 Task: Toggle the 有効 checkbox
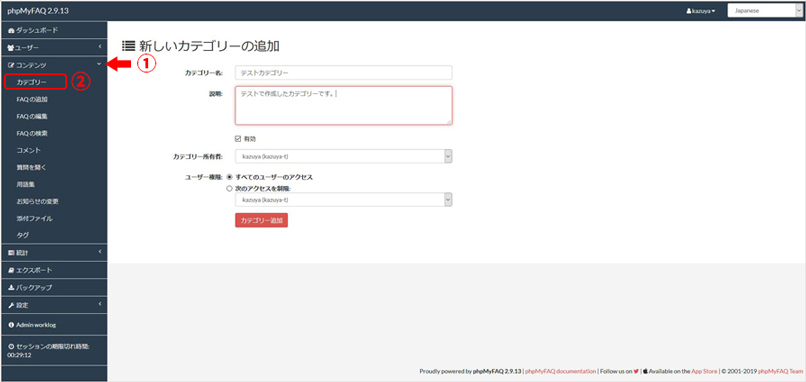[238, 139]
